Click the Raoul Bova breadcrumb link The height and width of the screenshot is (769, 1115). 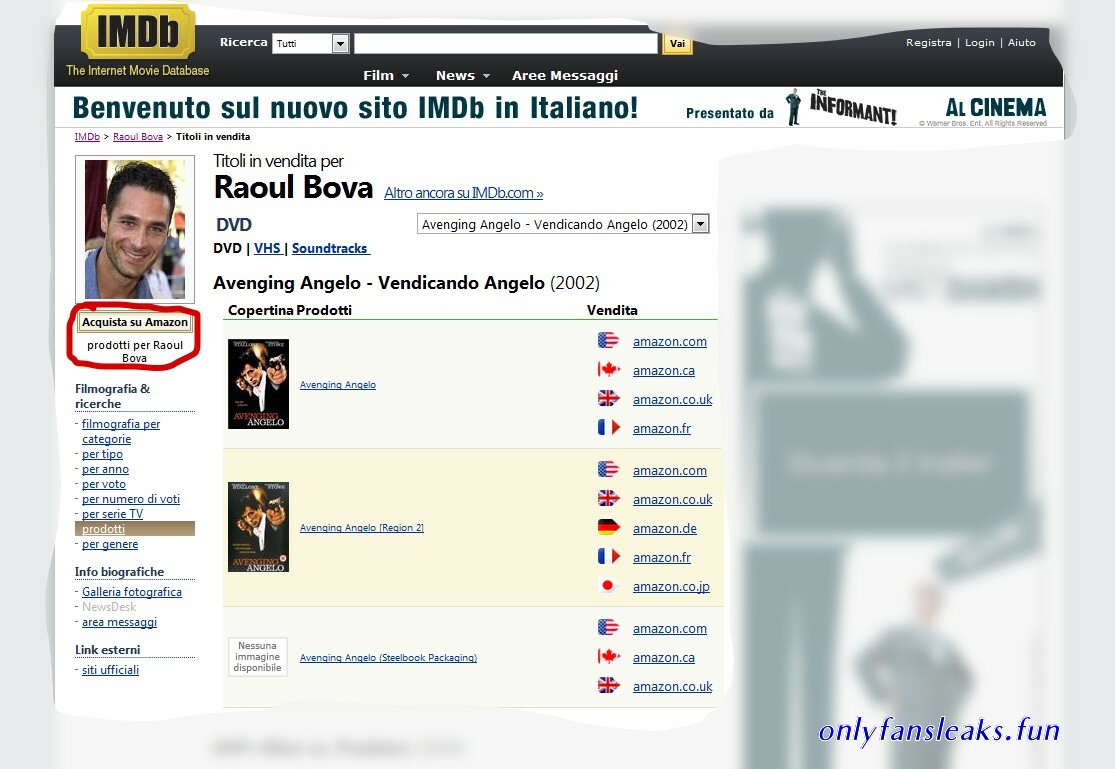137,137
